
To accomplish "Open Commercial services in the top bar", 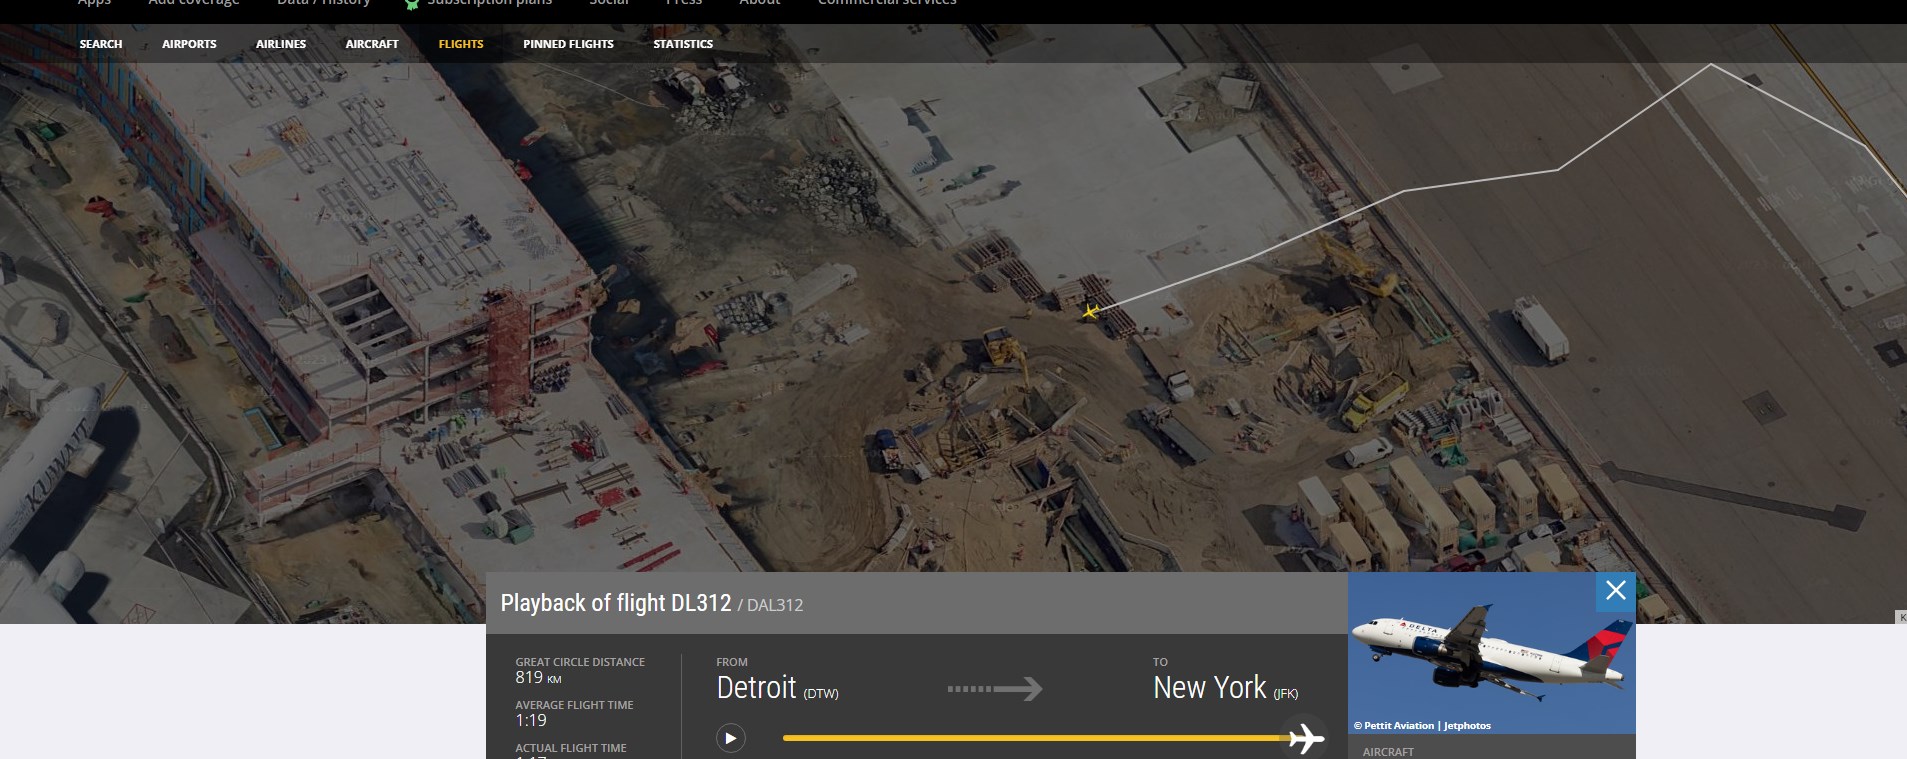I will click(887, 3).
